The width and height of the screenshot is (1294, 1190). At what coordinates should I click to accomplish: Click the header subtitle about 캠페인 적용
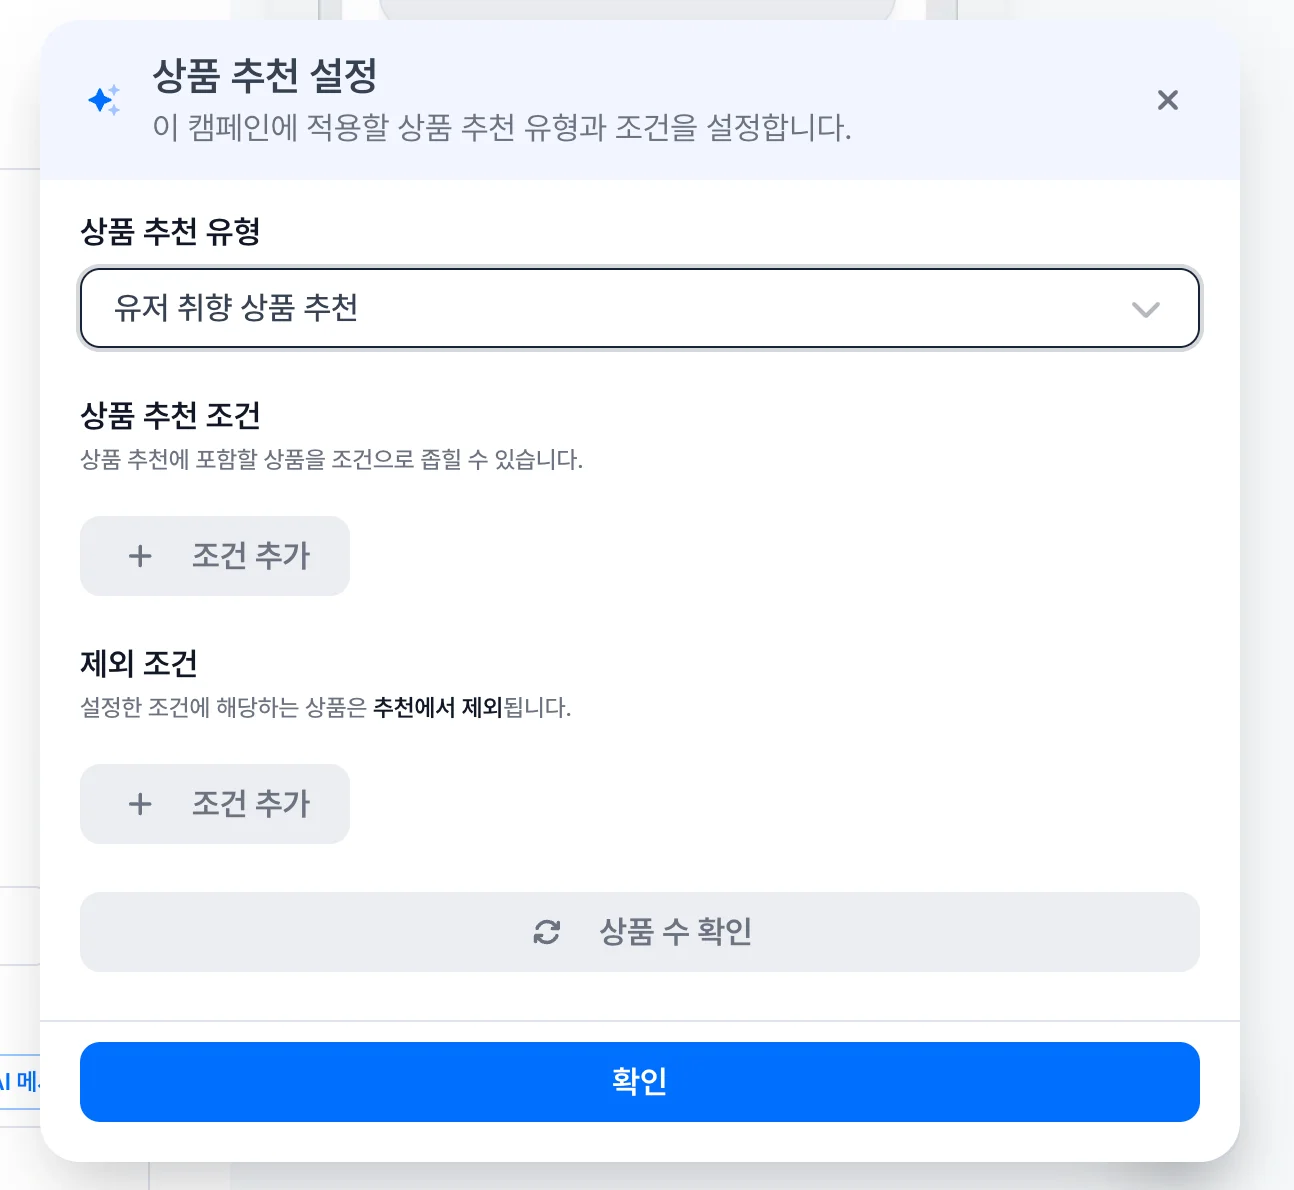(x=501, y=128)
